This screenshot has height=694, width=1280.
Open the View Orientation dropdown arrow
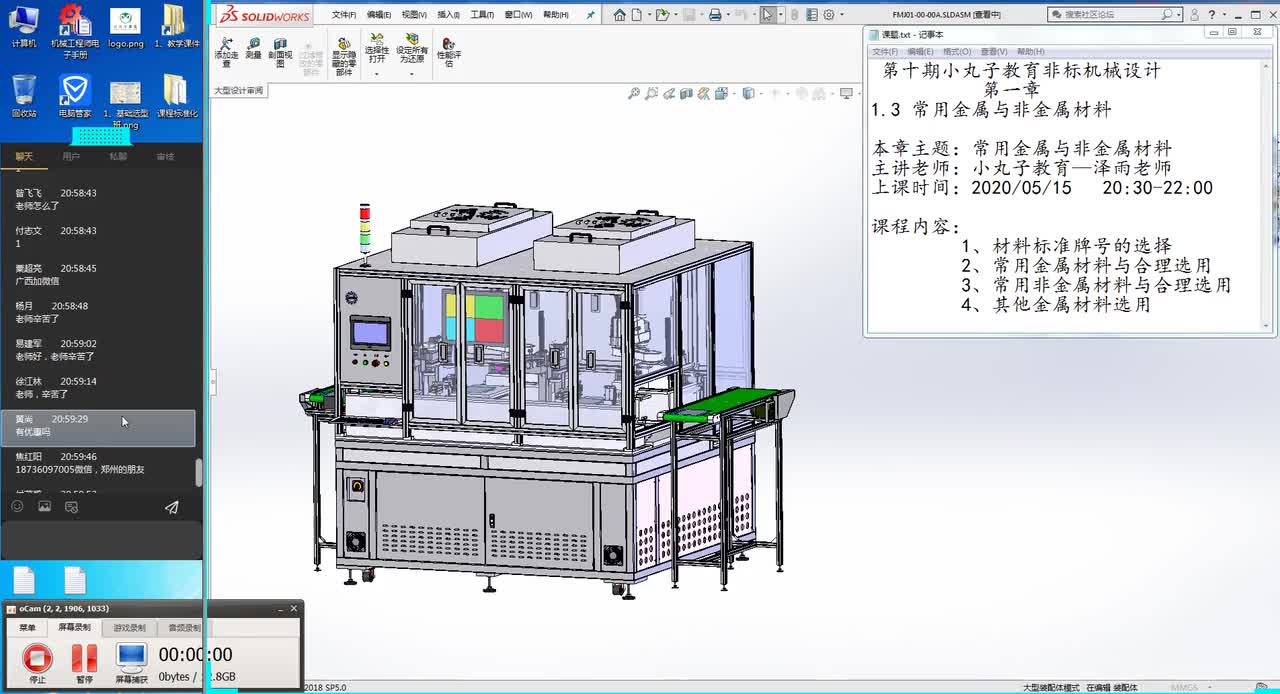click(x=734, y=93)
